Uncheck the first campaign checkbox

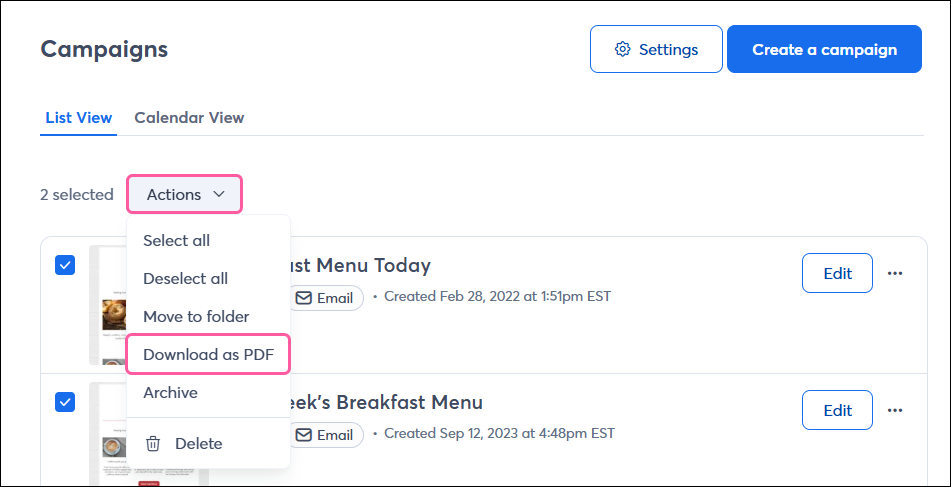[x=65, y=265]
